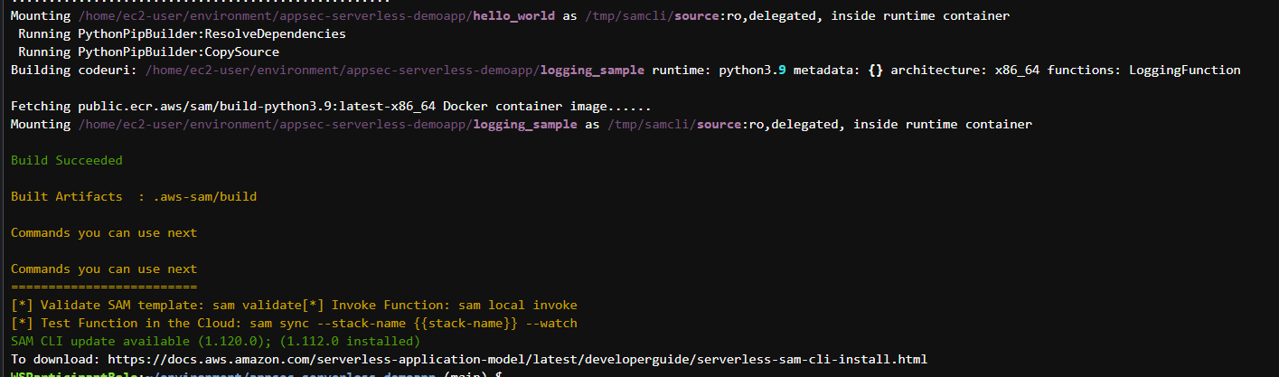1279x377 pixels.
Task: Click the 'SAM CLI update available (1.120.0)' notice
Action: coord(215,341)
